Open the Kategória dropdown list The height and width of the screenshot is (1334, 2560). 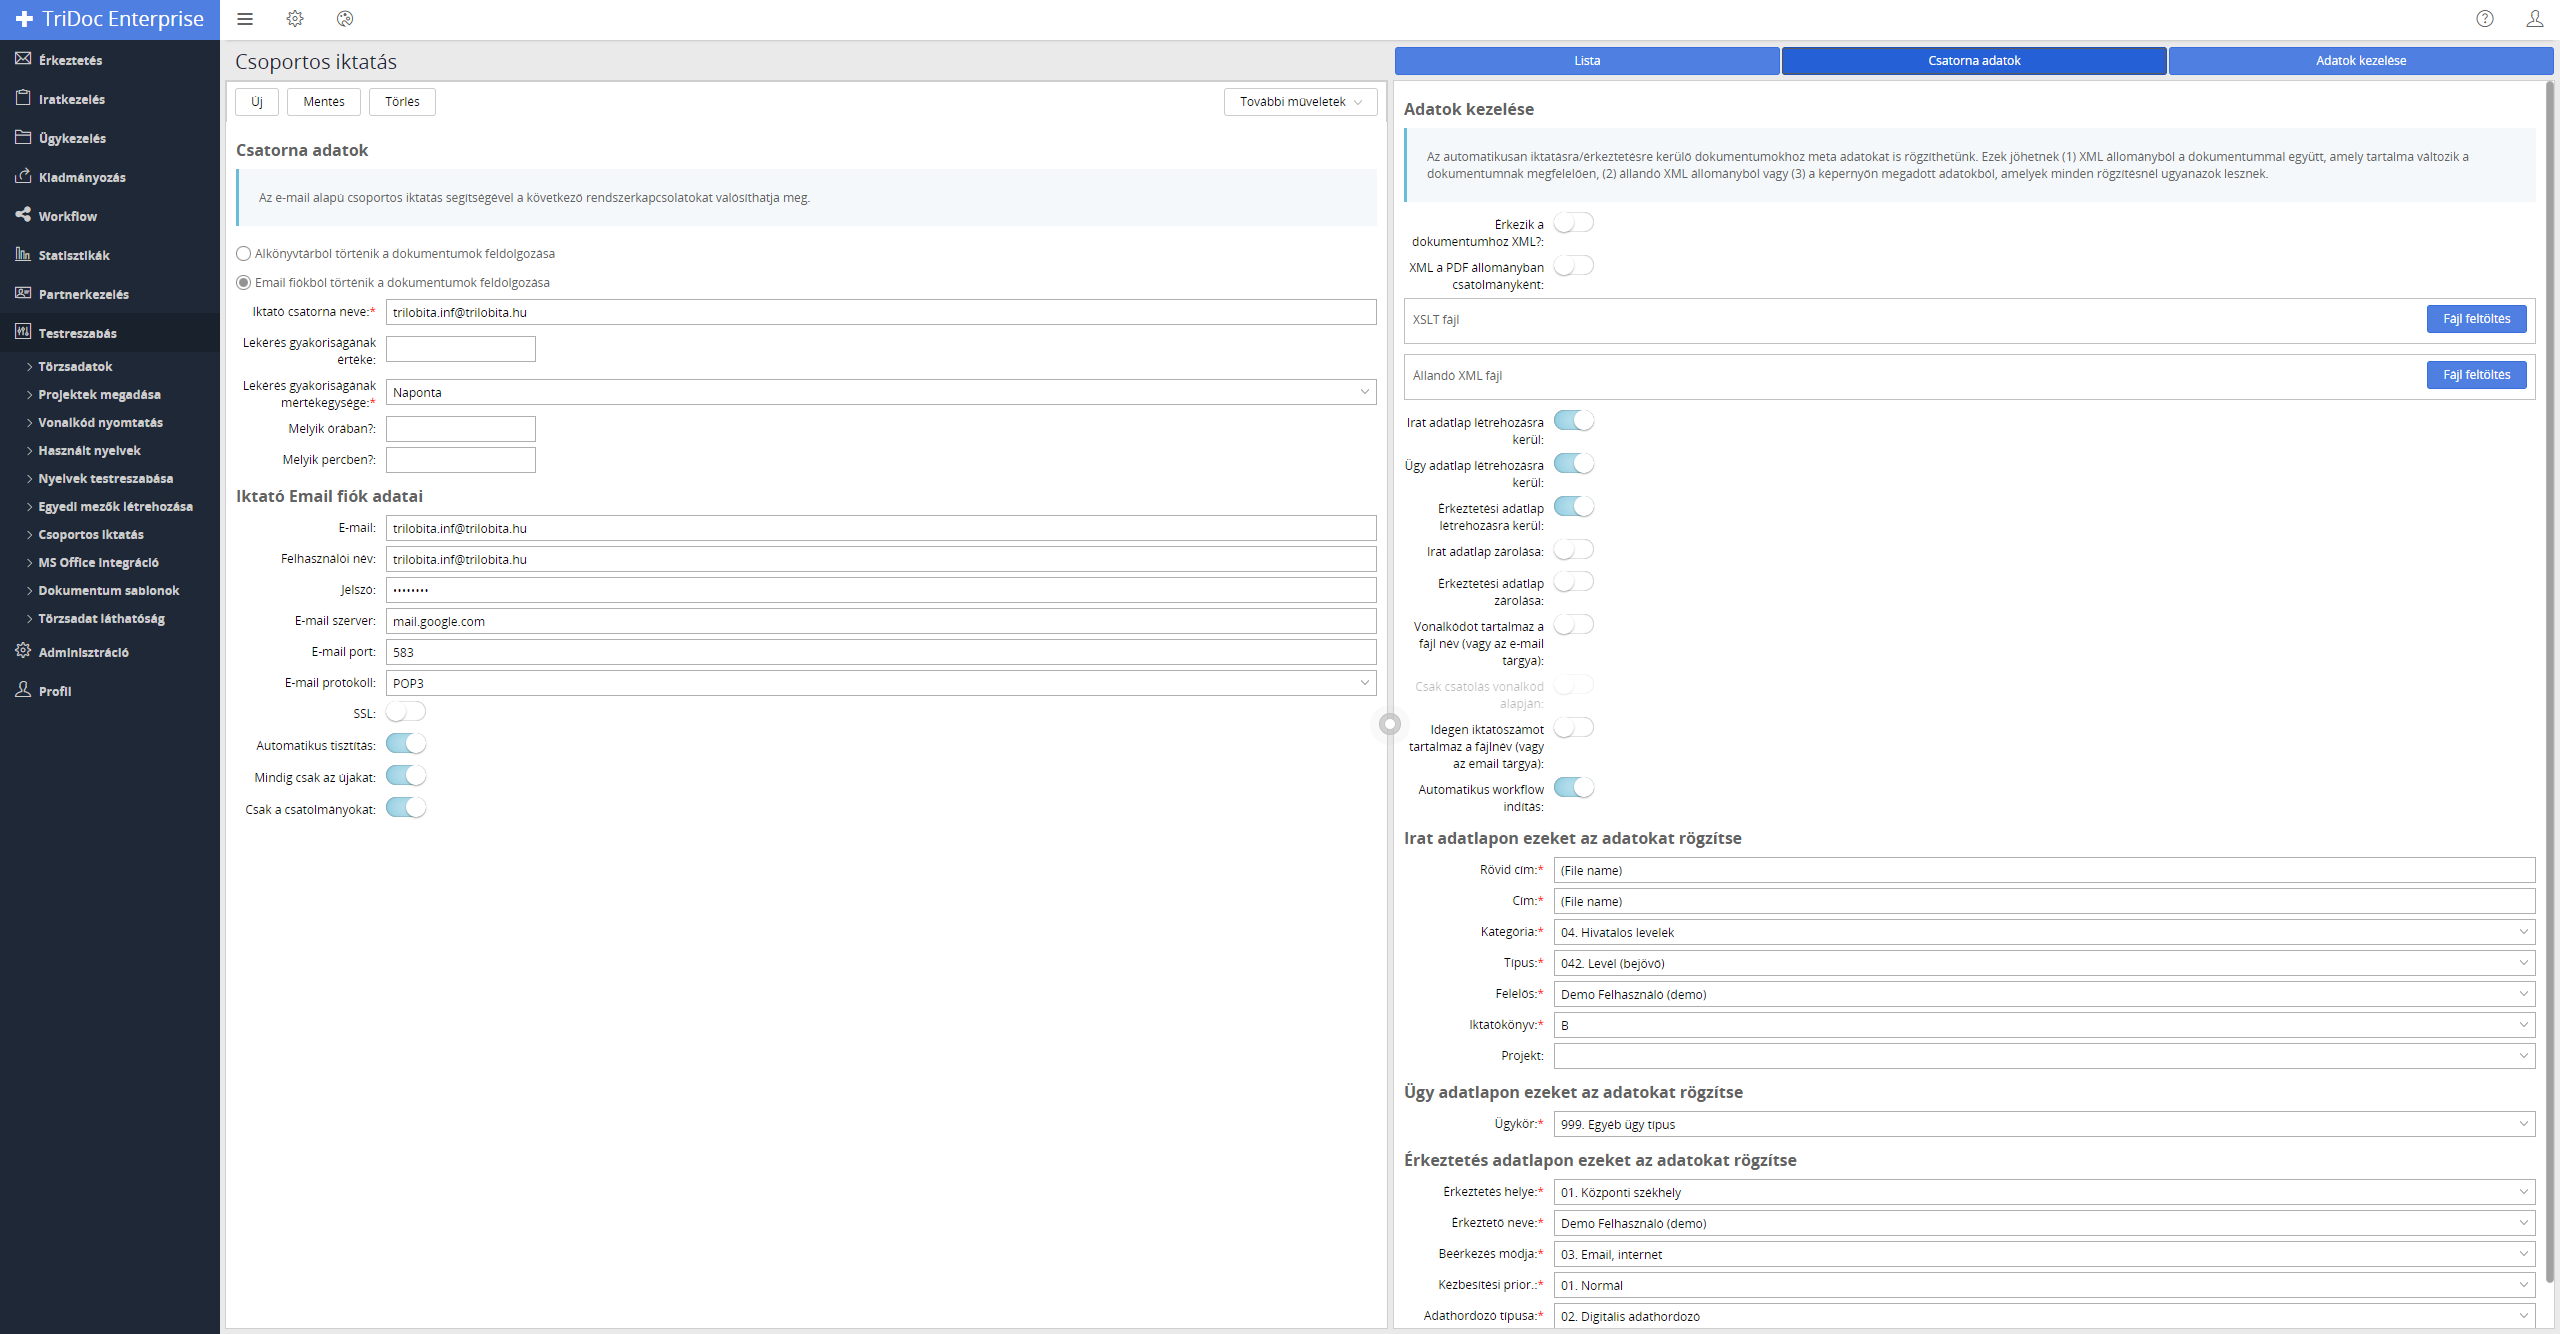pos(2044,932)
